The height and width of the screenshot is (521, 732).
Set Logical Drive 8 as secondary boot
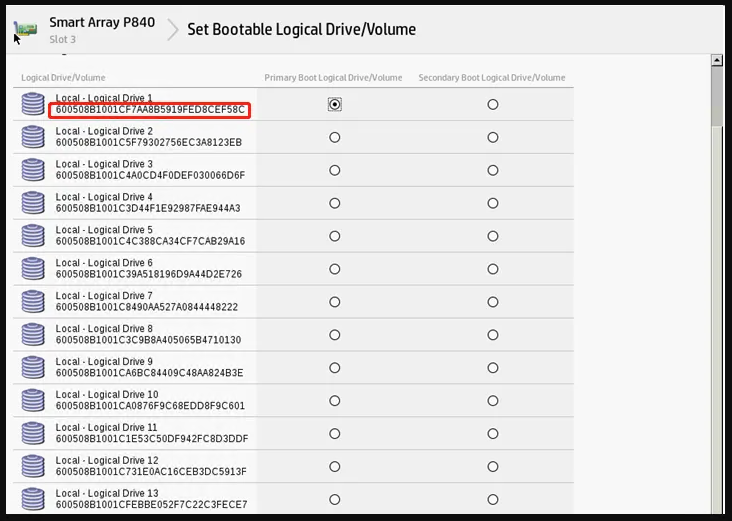(x=493, y=335)
